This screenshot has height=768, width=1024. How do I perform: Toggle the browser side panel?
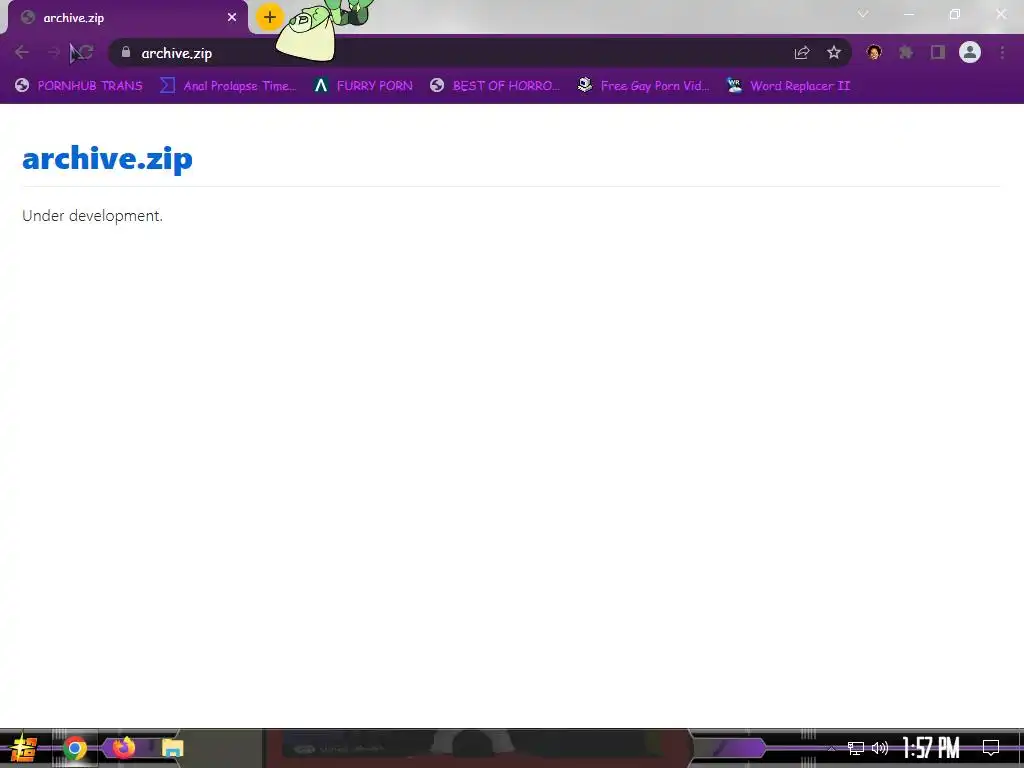pyautogui.click(x=938, y=52)
